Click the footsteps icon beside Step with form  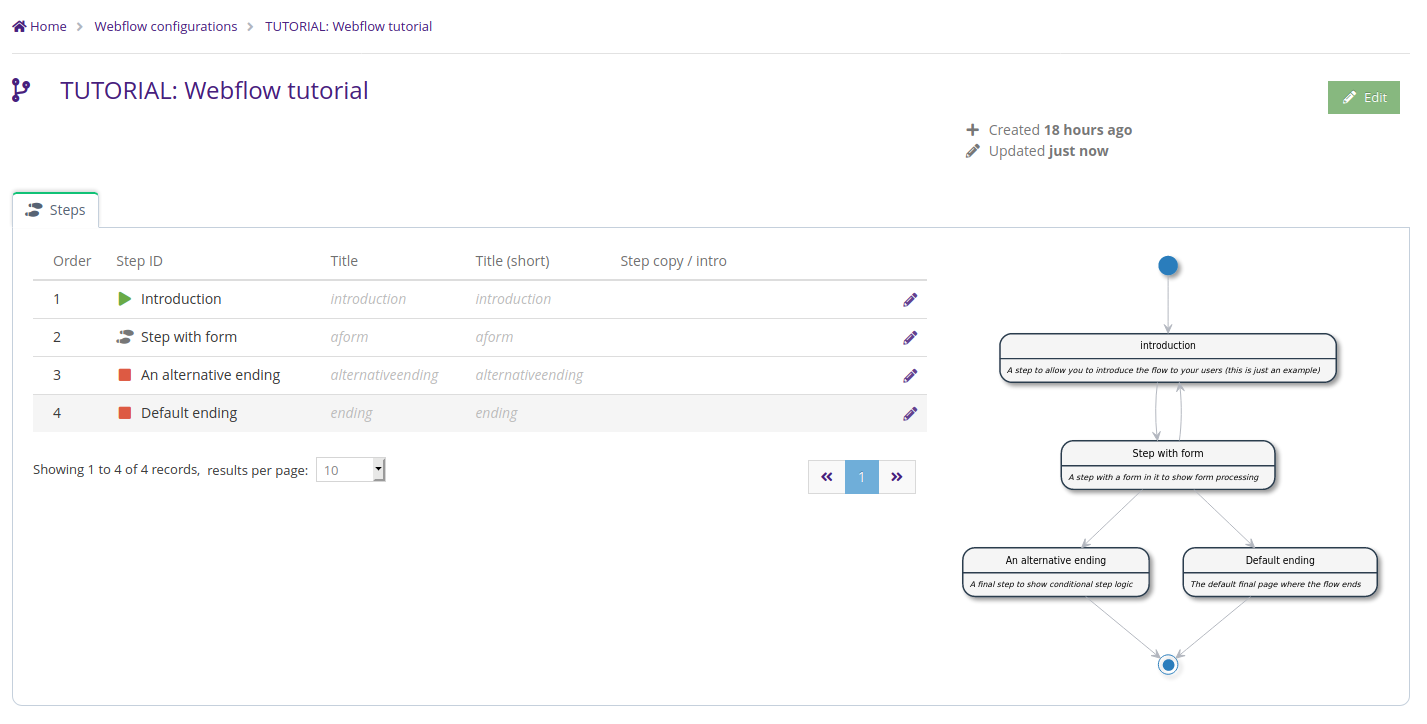coord(125,337)
